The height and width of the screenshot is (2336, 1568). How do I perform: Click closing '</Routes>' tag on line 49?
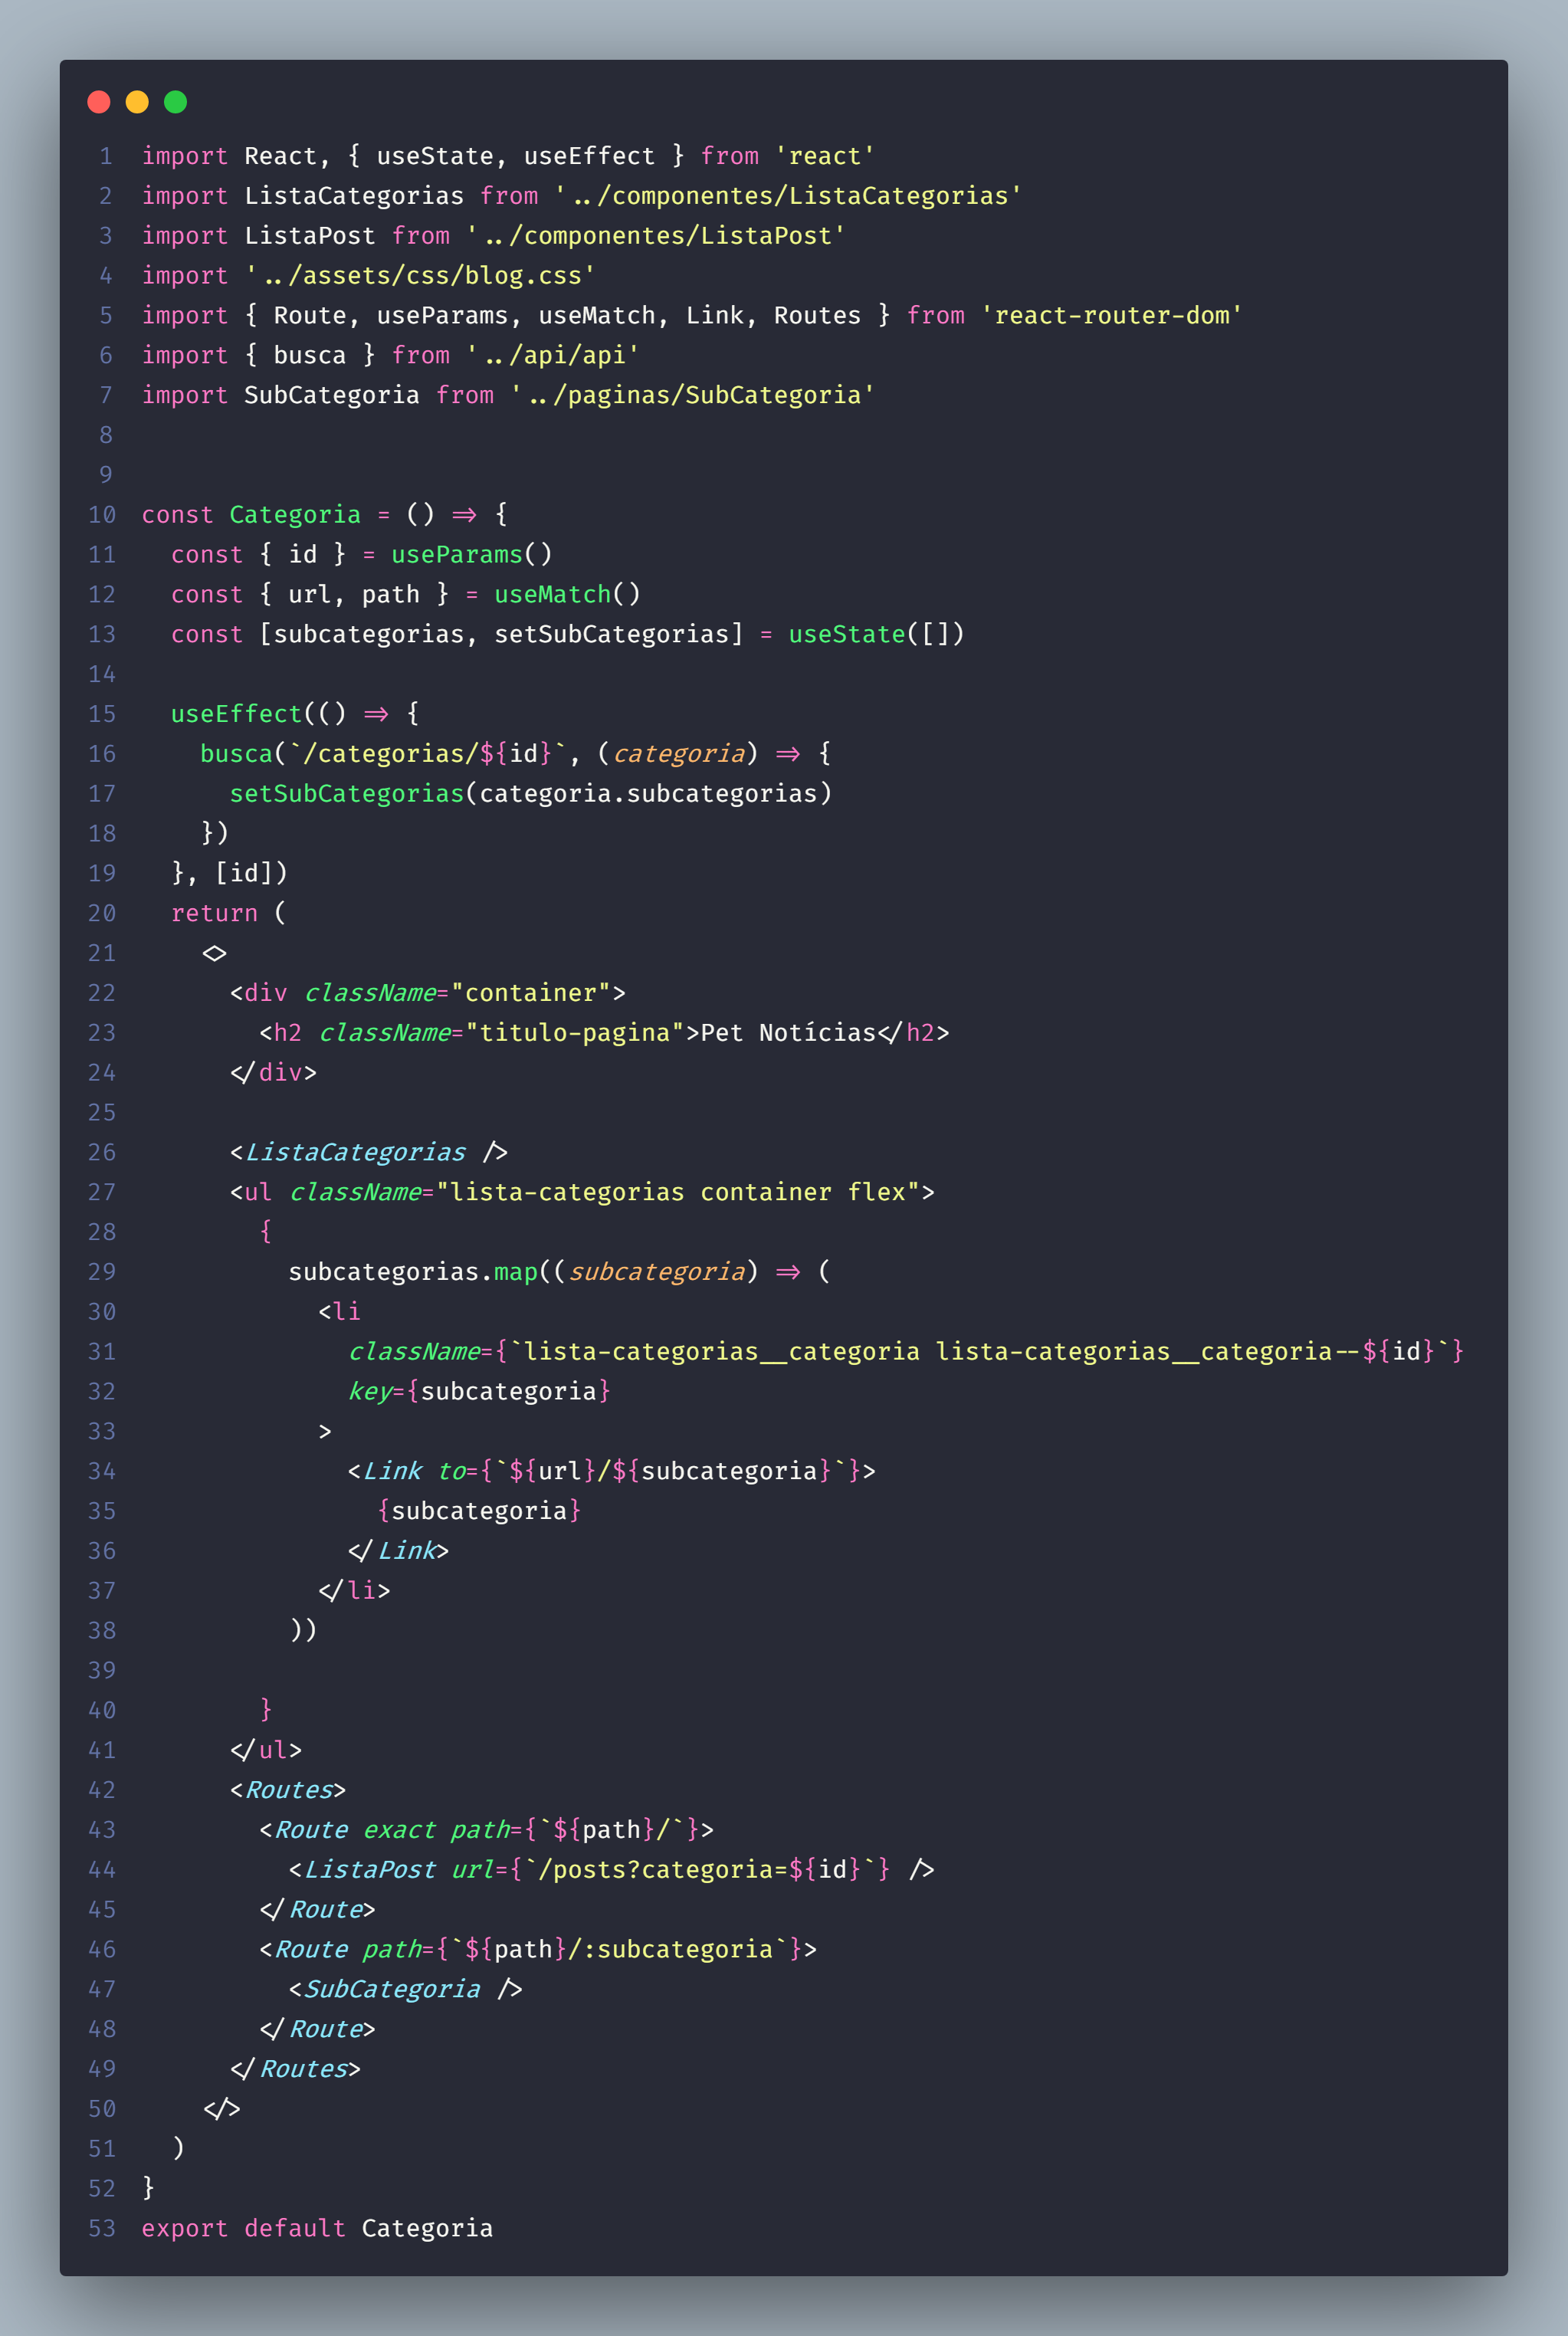(295, 2069)
